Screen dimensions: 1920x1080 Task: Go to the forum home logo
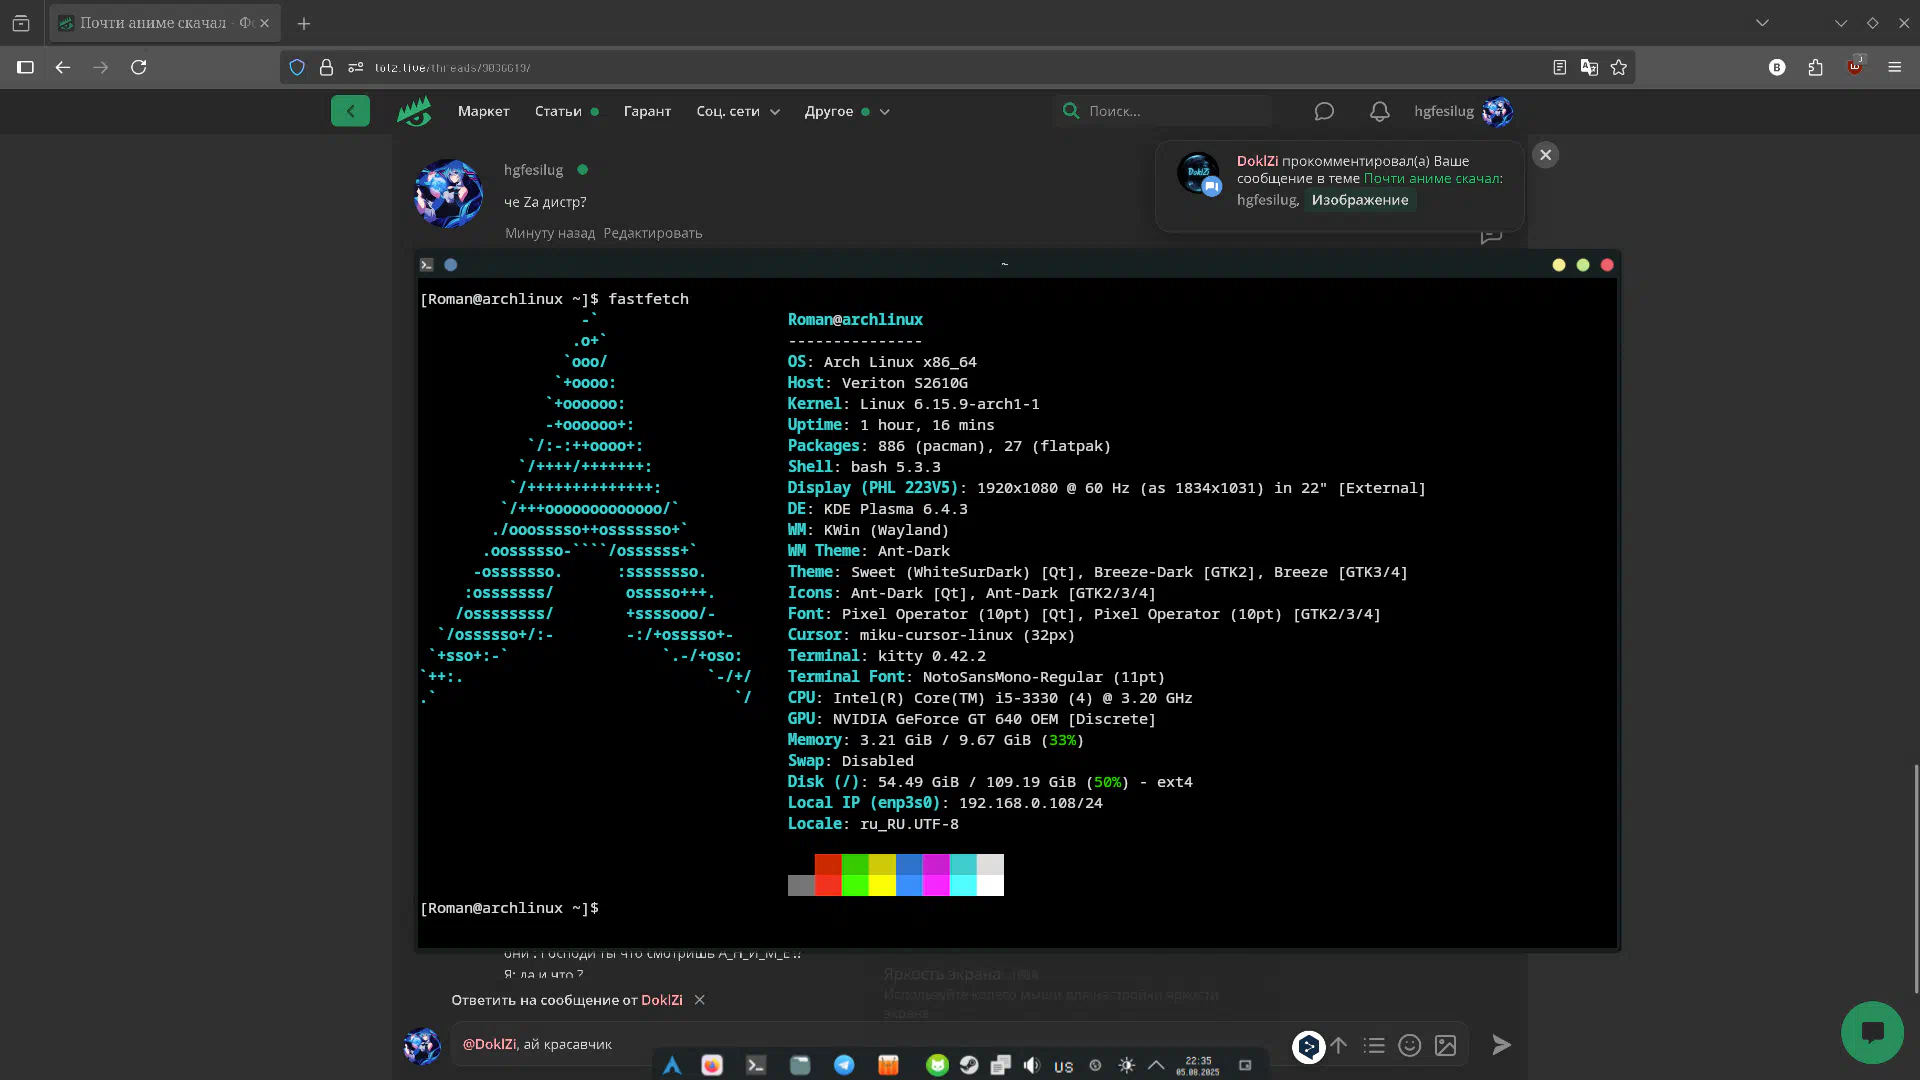coord(414,111)
